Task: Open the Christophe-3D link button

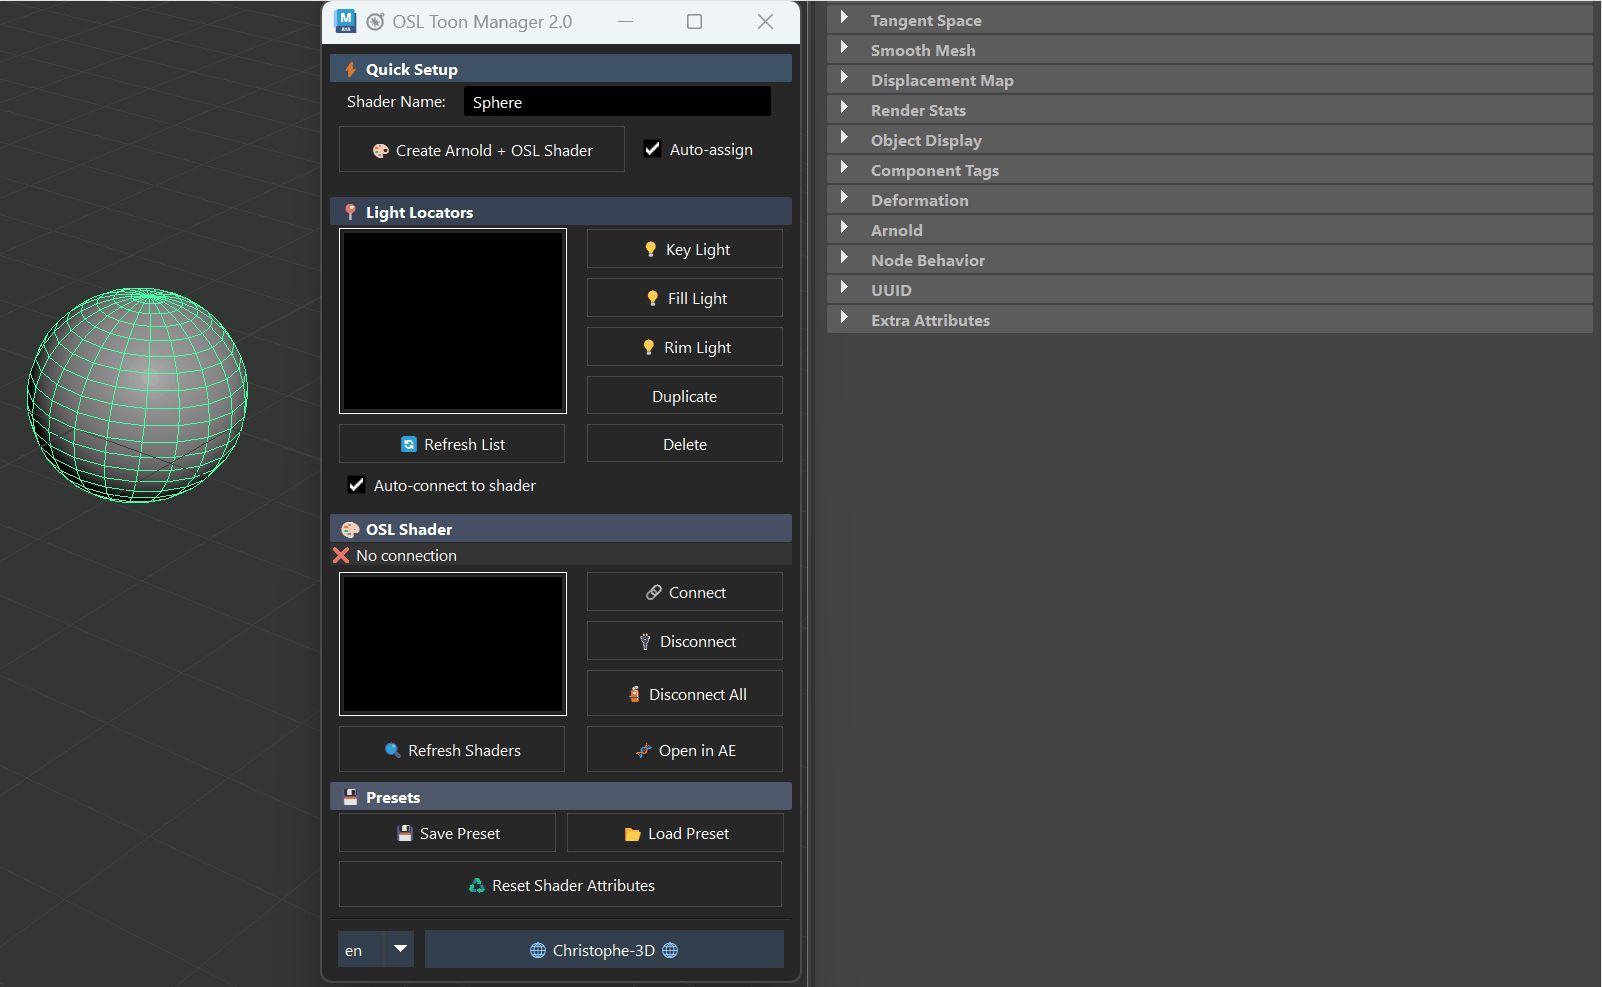Action: [604, 949]
